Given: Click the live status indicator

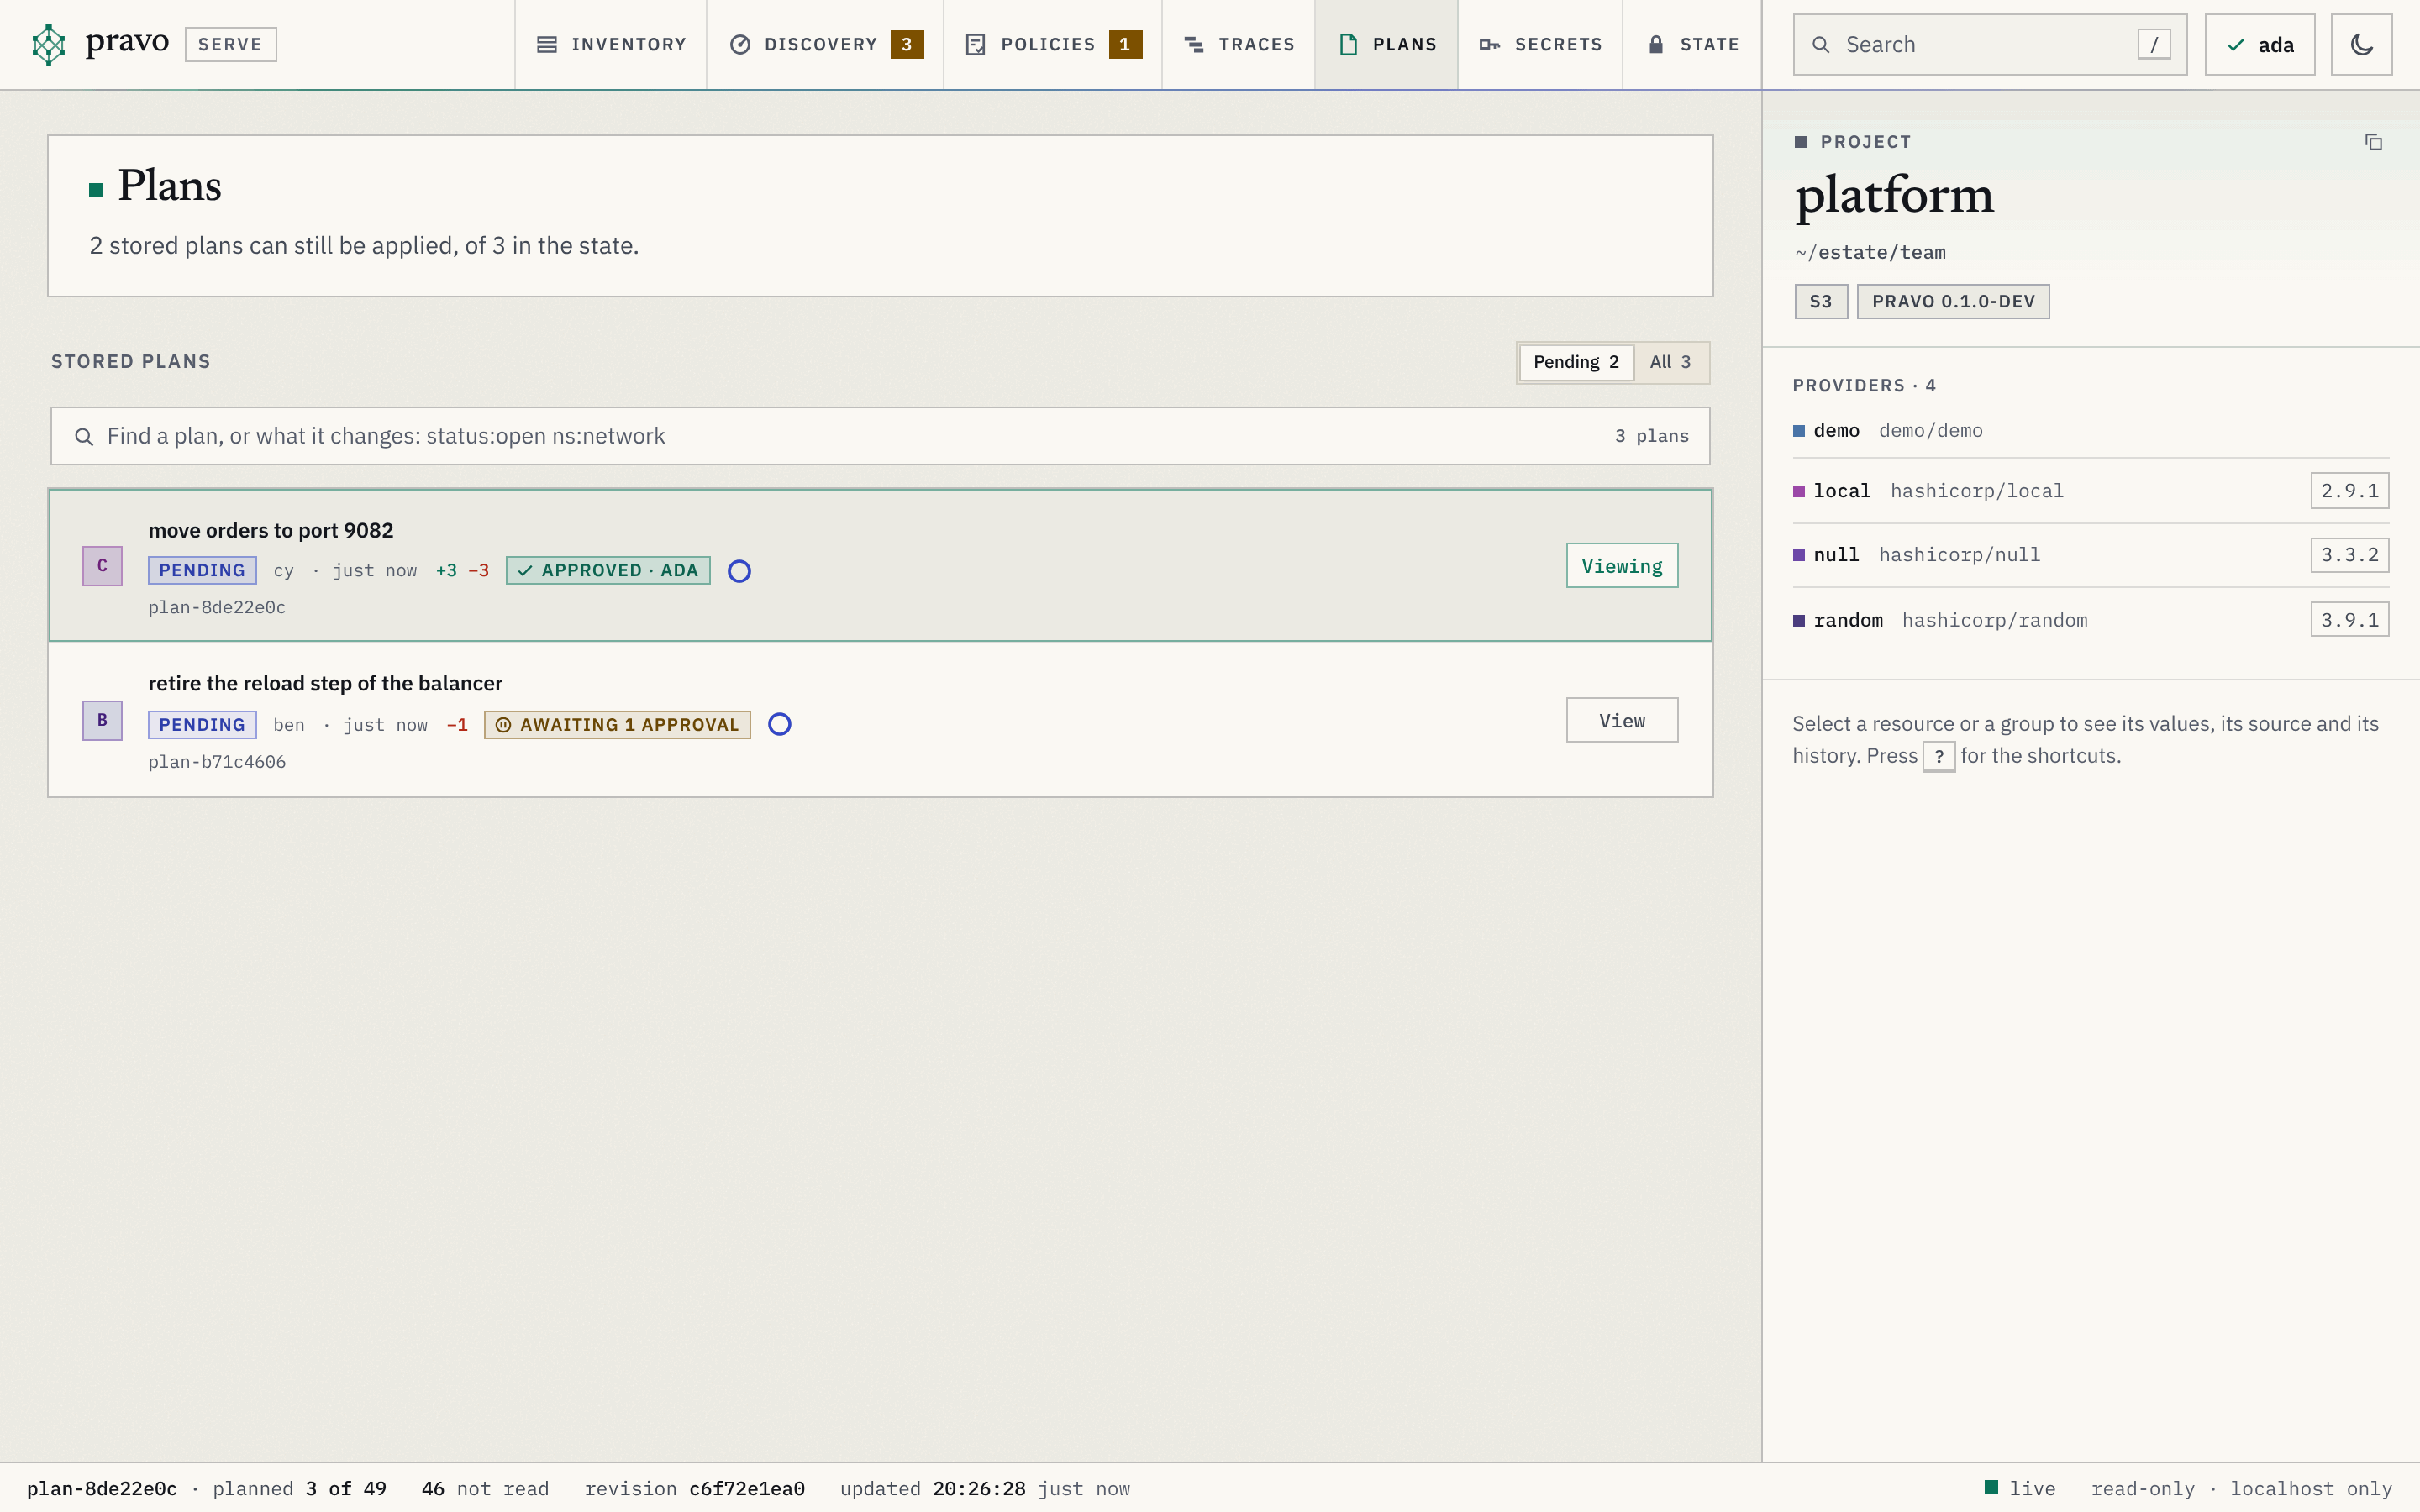Looking at the screenshot, I should coord(2019,1488).
